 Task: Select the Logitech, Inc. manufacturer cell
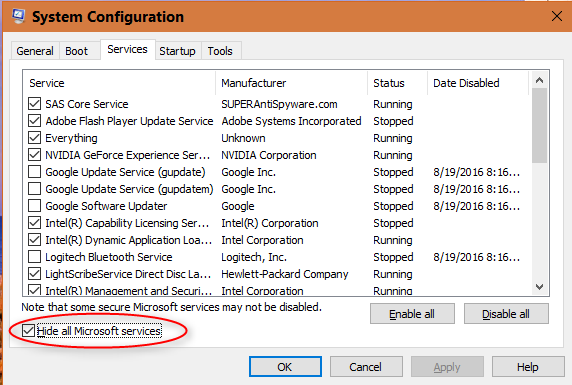pyautogui.click(x=254, y=257)
